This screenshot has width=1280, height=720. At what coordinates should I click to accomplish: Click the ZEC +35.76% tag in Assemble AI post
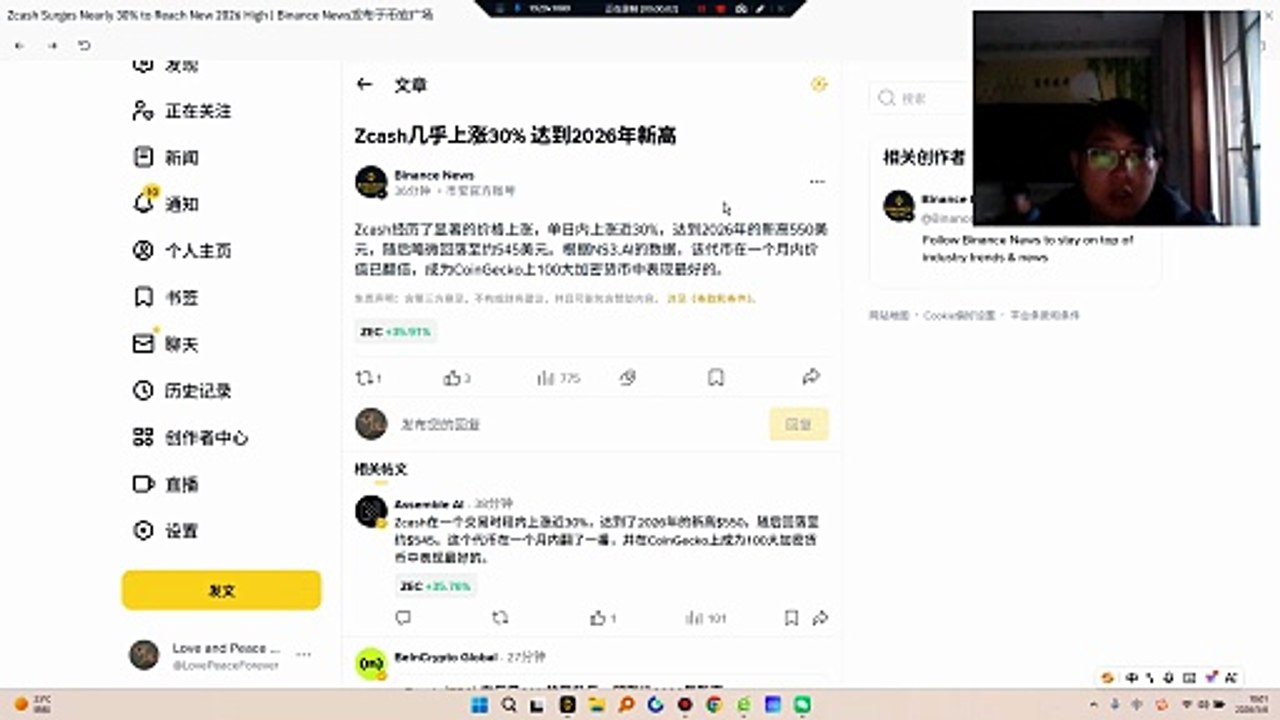point(435,586)
